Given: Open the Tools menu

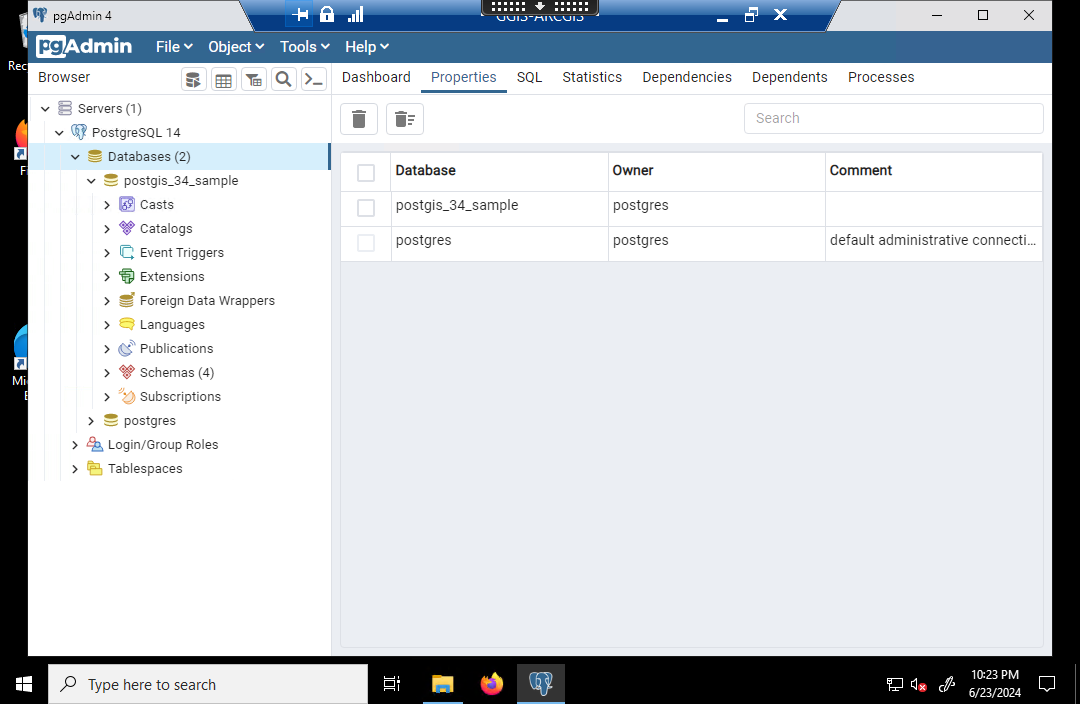Looking at the screenshot, I should (x=305, y=47).
